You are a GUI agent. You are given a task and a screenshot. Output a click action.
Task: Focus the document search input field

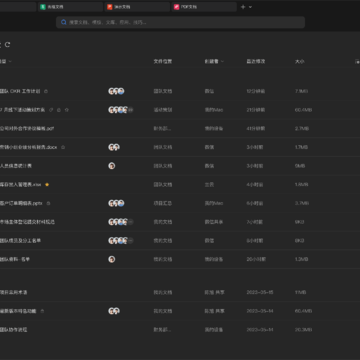click(x=180, y=22)
